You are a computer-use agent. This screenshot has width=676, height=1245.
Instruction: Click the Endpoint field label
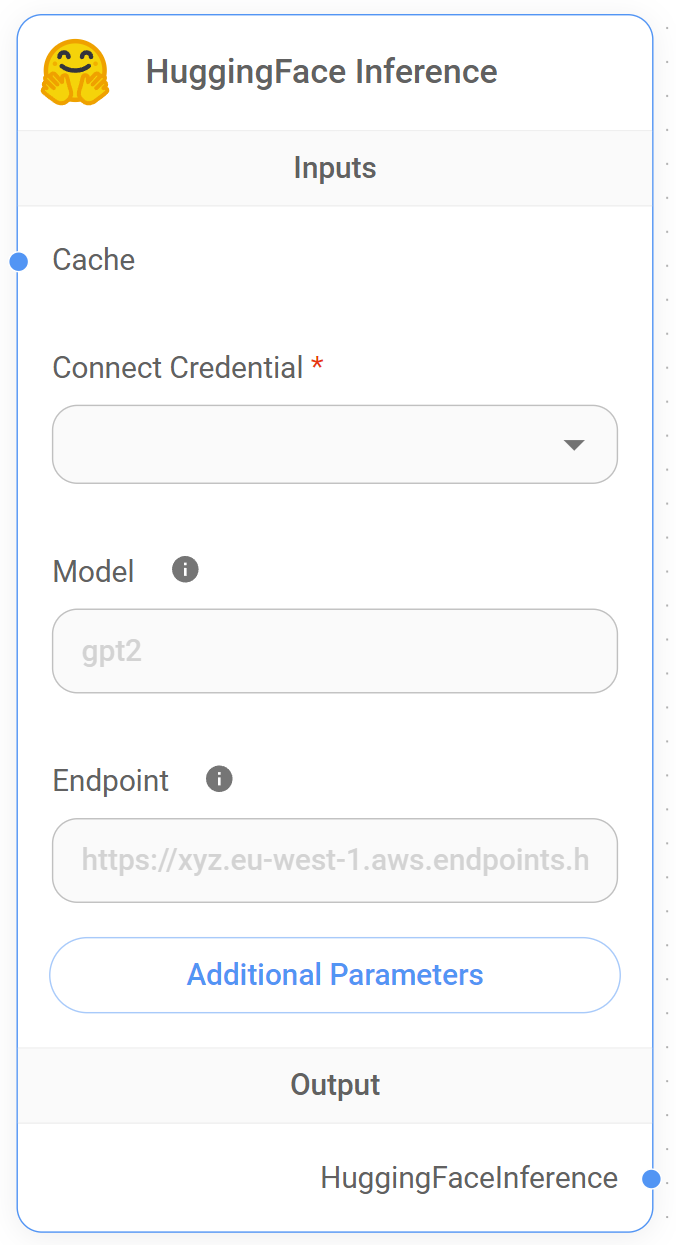[110, 781]
